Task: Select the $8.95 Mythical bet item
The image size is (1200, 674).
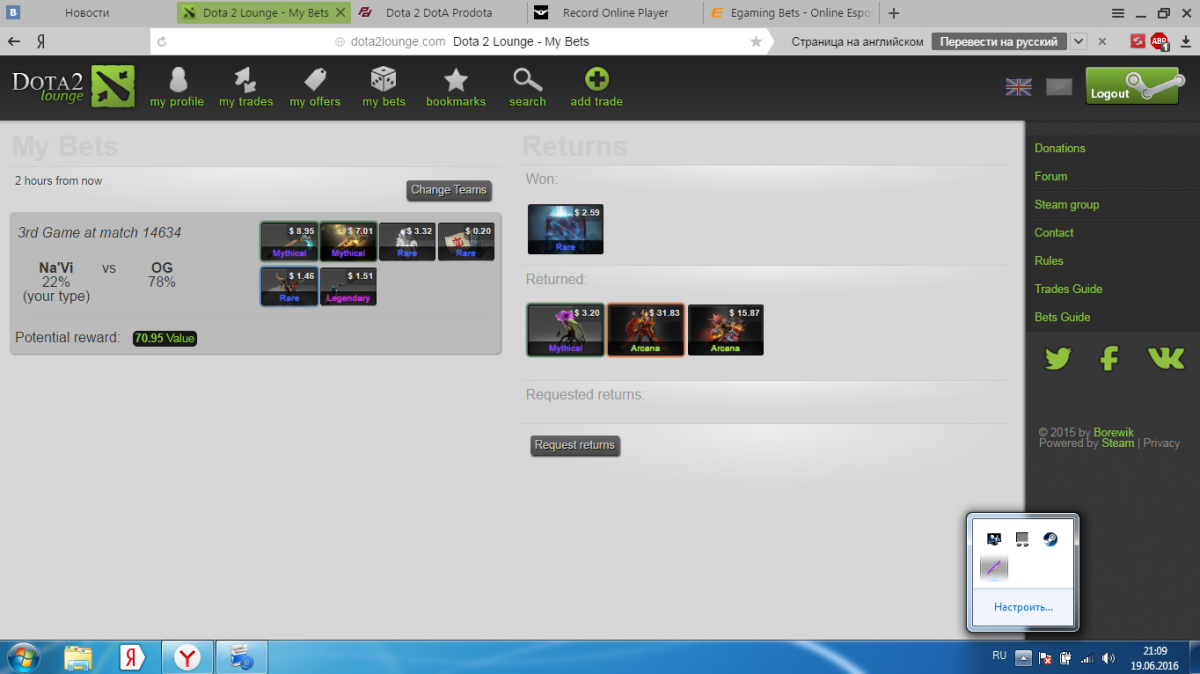Action: pos(289,241)
